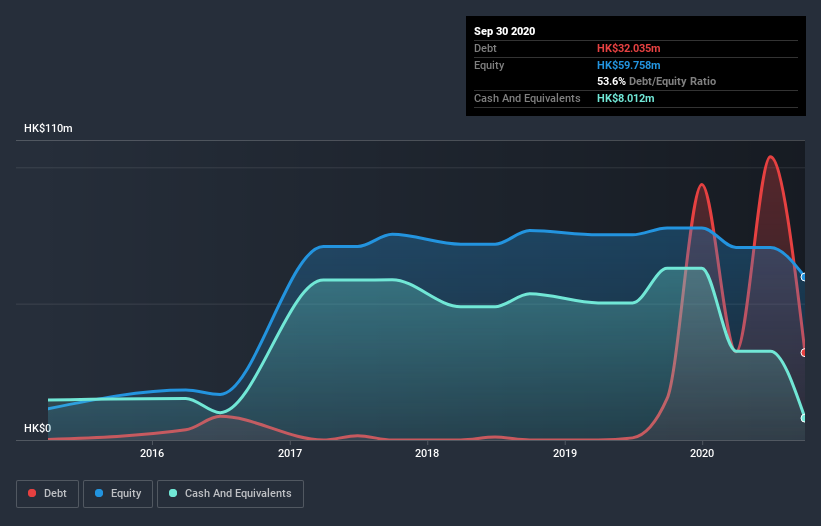The height and width of the screenshot is (526, 821).
Task: Click the 2016 x-axis label
Action: click(x=152, y=453)
